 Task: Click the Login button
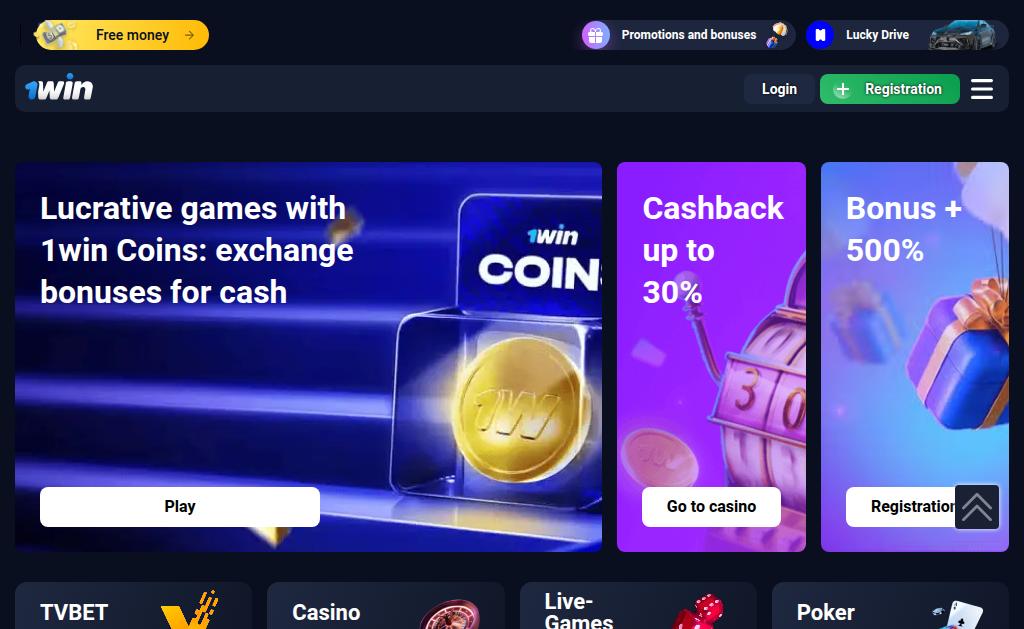pos(779,89)
